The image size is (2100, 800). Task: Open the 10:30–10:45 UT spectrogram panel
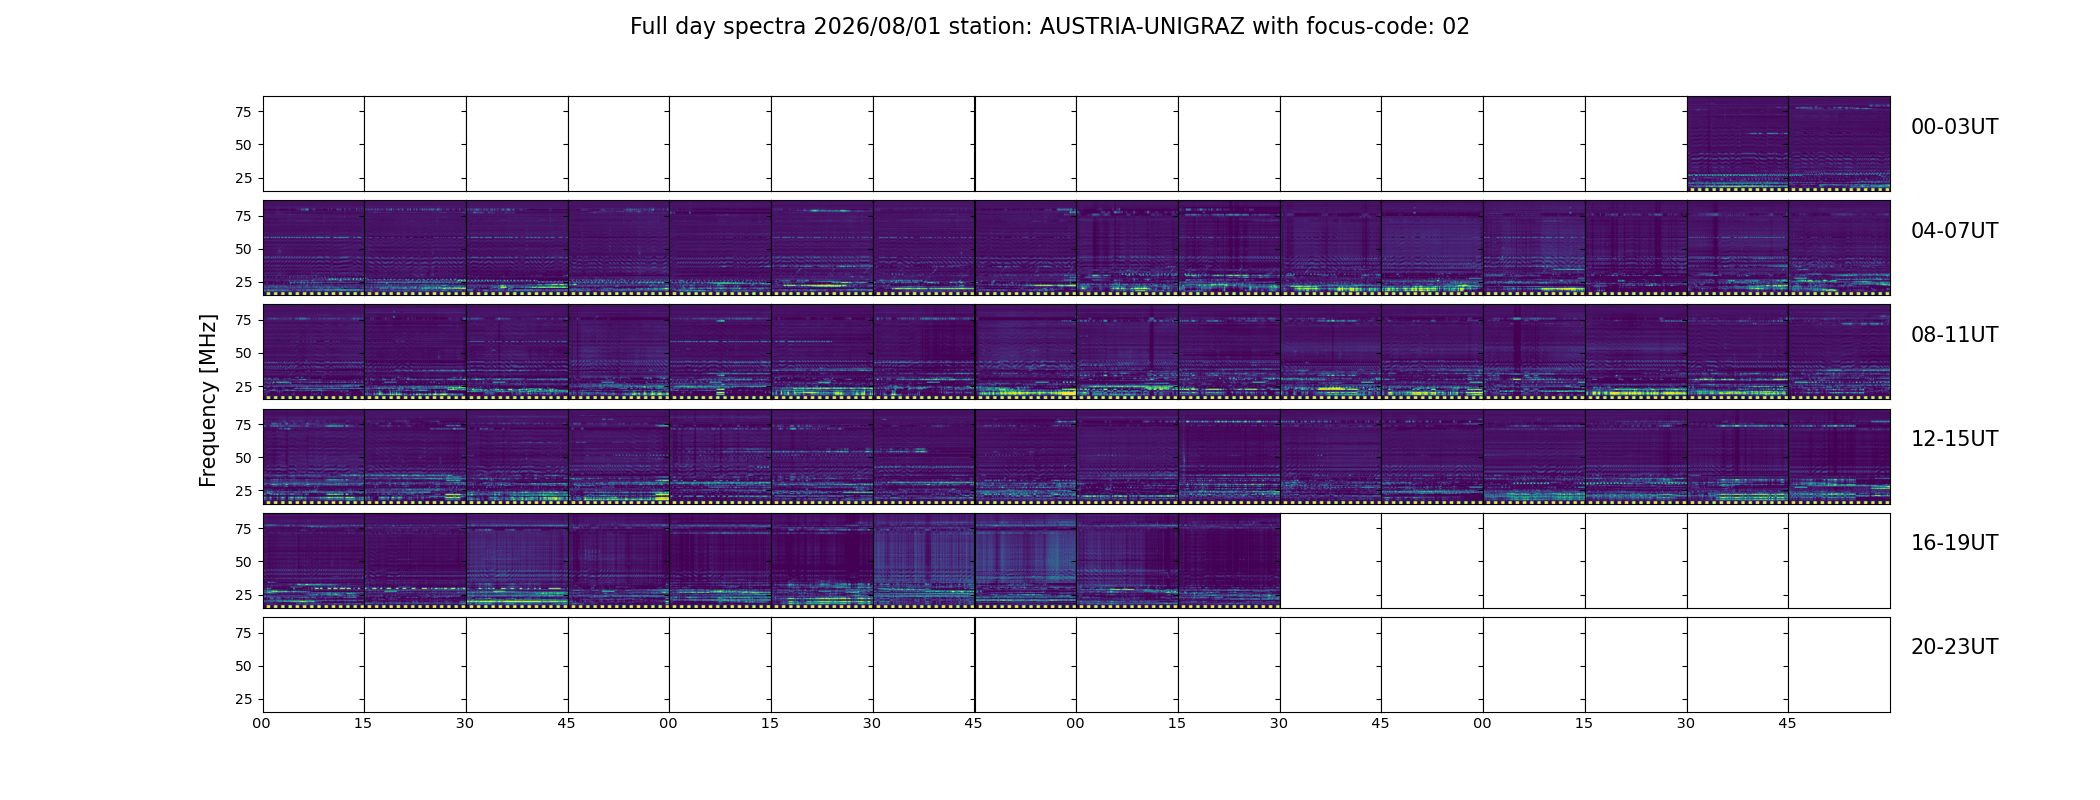[x=1331, y=352]
